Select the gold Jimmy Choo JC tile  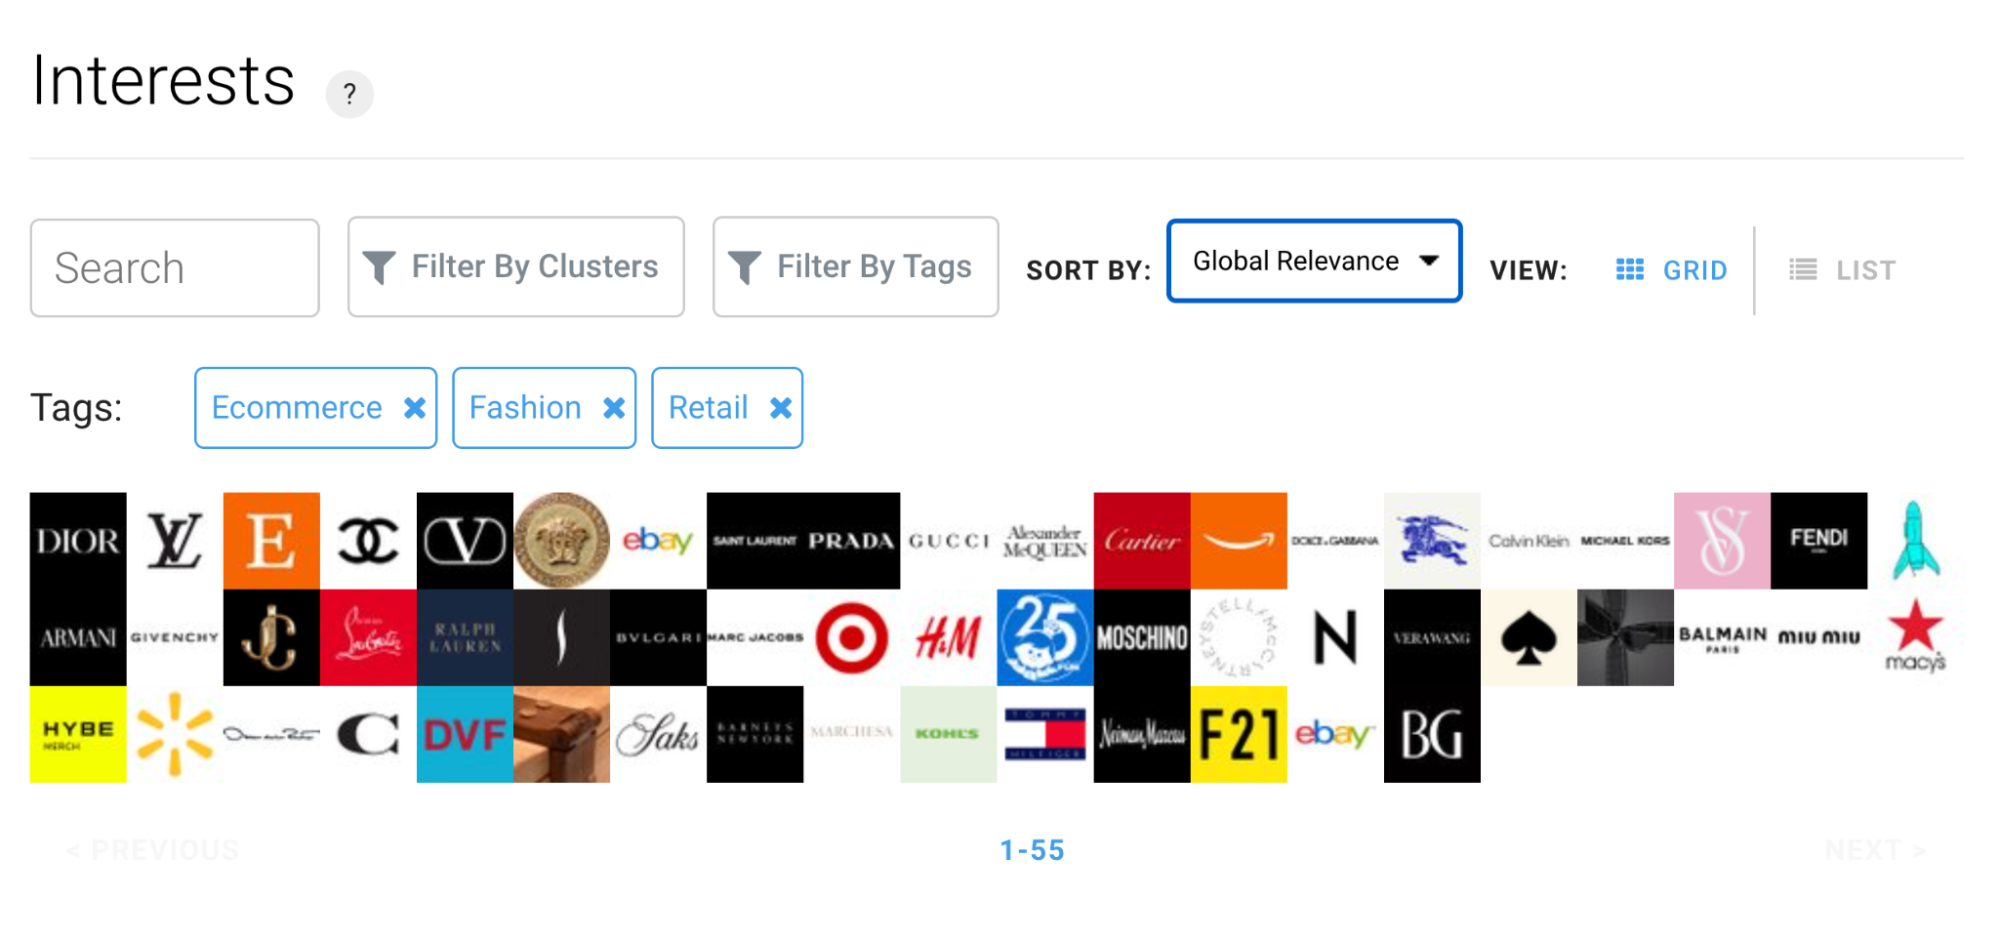pyautogui.click(x=271, y=637)
